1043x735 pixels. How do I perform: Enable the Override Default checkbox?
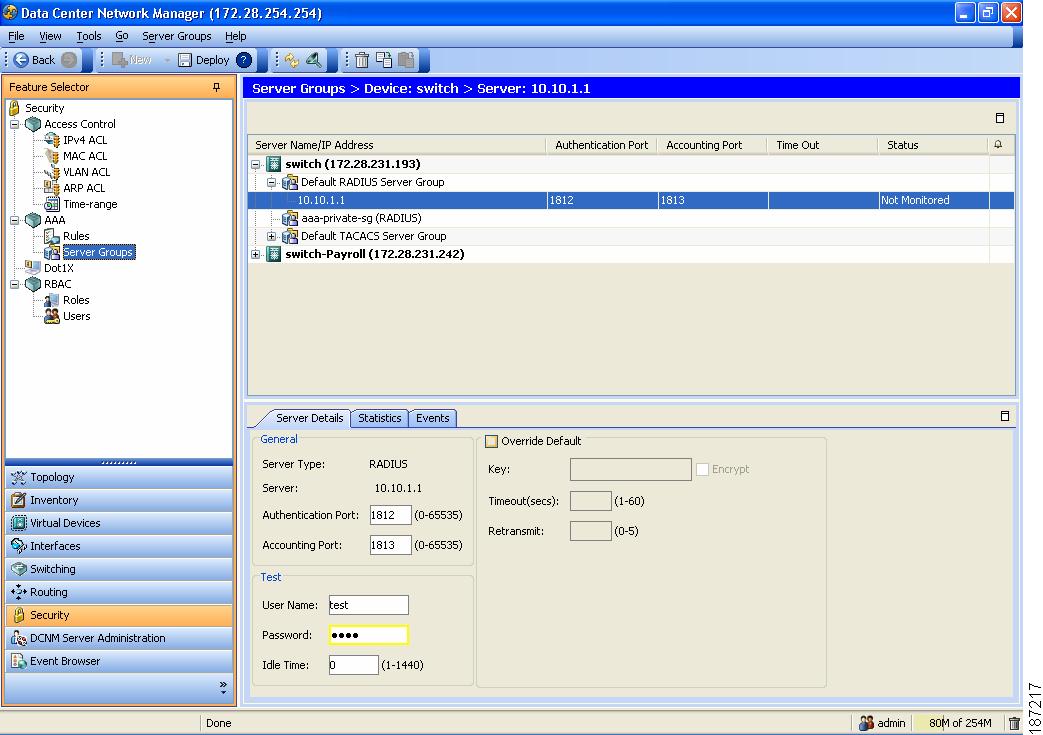490,440
